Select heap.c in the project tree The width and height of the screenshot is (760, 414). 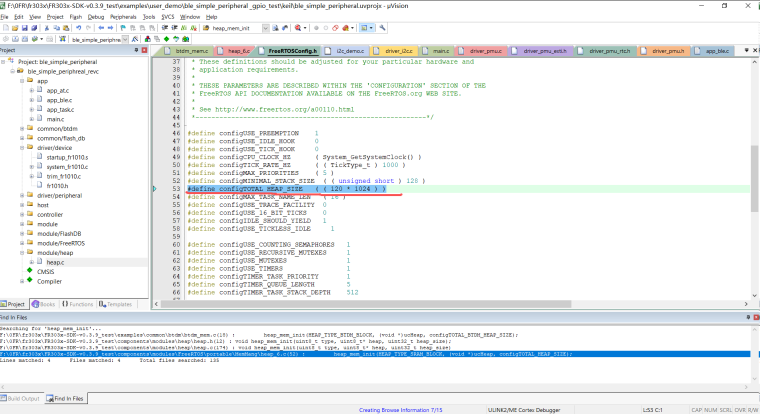coord(55,262)
